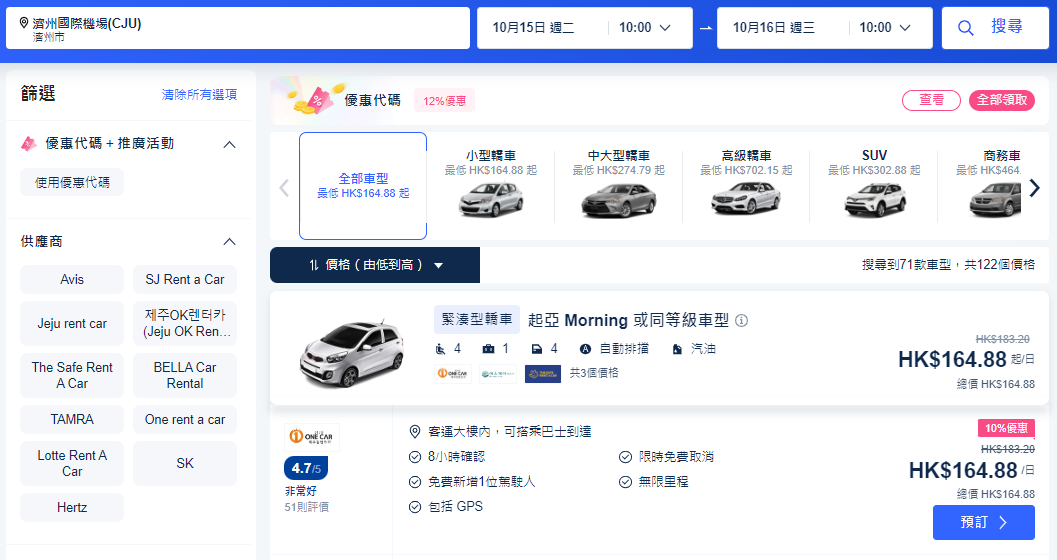The image size is (1057, 560).
Task: Click the pickup location input field
Action: pyautogui.click(x=238, y=28)
